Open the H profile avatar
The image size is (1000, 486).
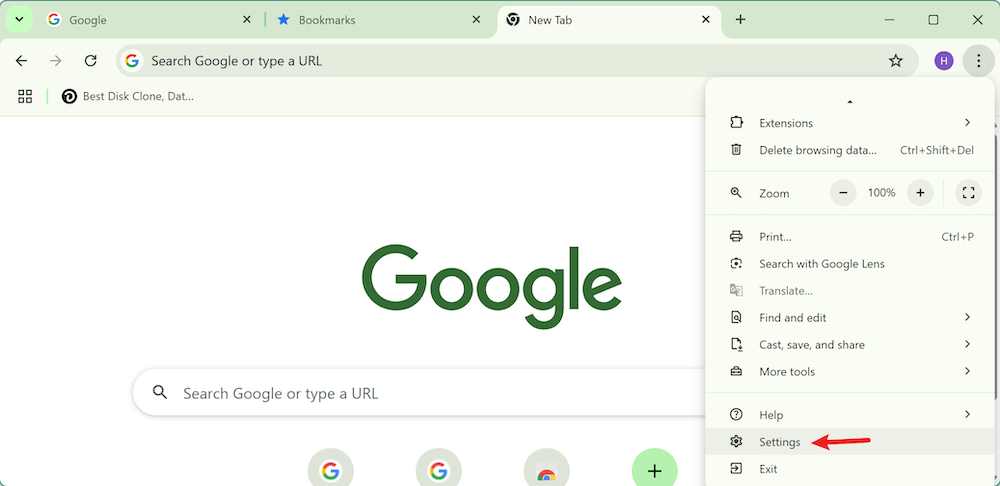[944, 61]
